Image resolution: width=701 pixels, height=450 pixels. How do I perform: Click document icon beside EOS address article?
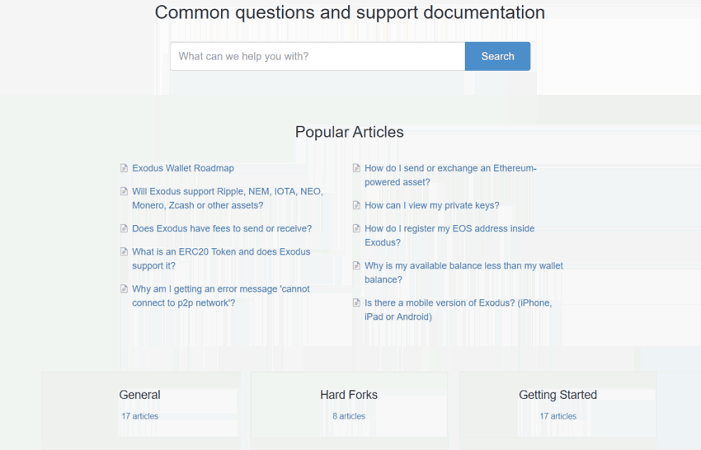coord(357,228)
